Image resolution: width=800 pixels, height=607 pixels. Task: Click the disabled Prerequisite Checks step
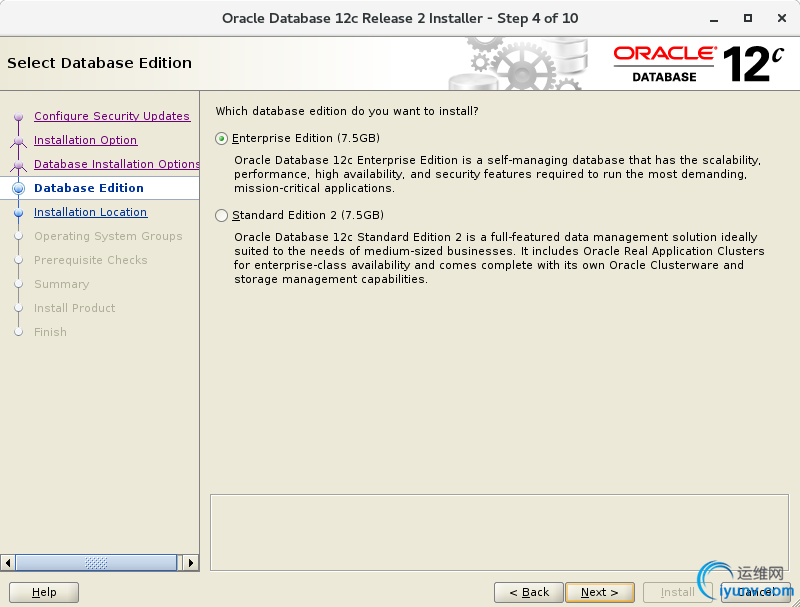pos(91,260)
